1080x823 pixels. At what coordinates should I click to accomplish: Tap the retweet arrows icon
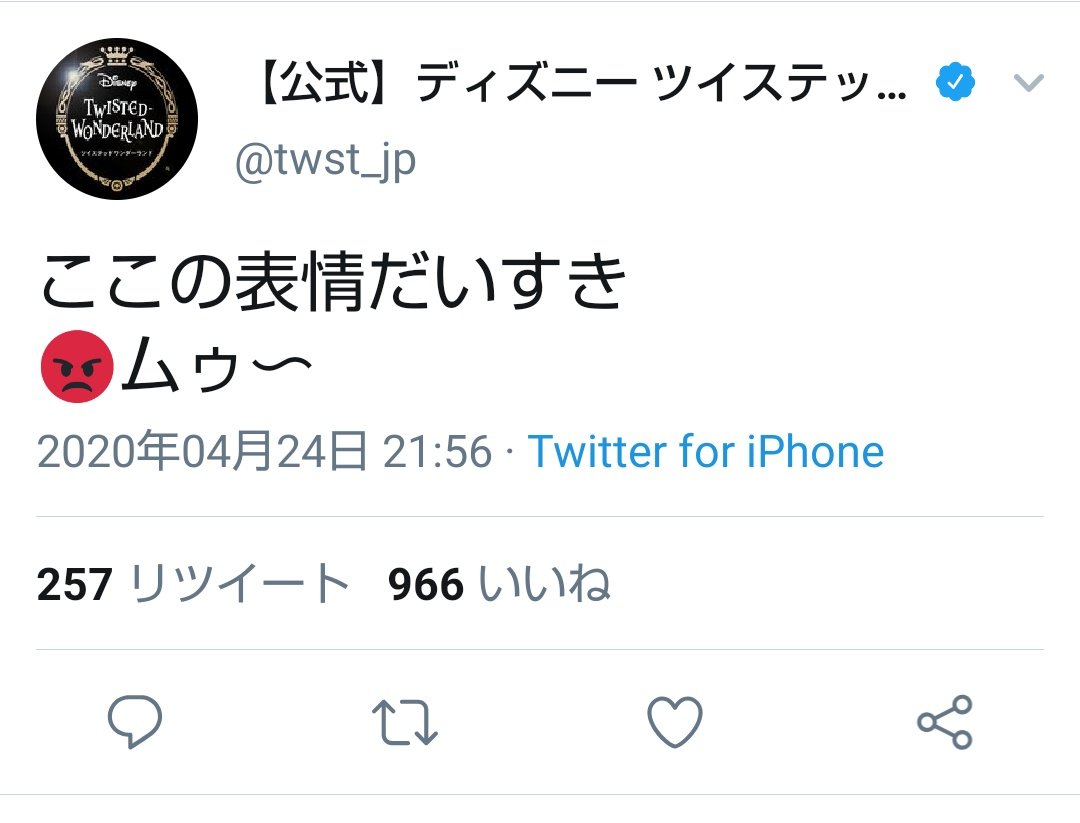[404, 722]
